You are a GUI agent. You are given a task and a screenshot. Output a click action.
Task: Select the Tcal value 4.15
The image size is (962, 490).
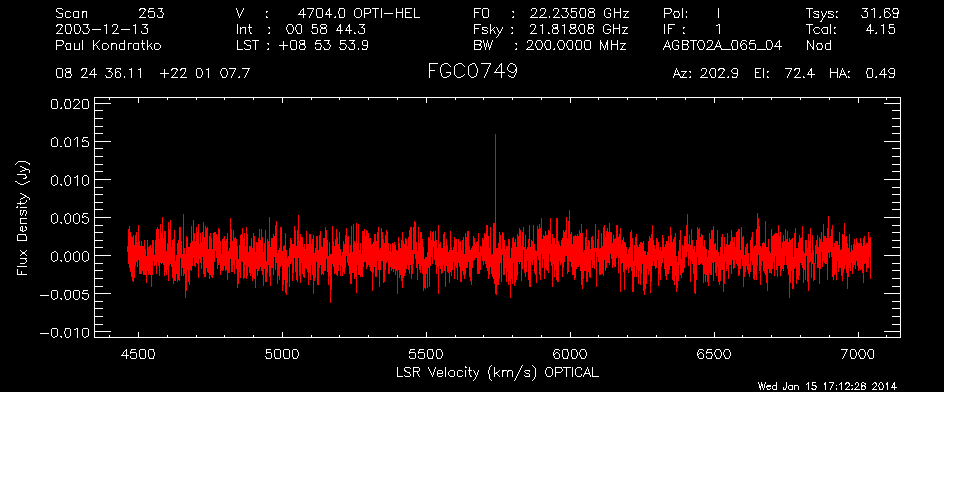[879, 29]
